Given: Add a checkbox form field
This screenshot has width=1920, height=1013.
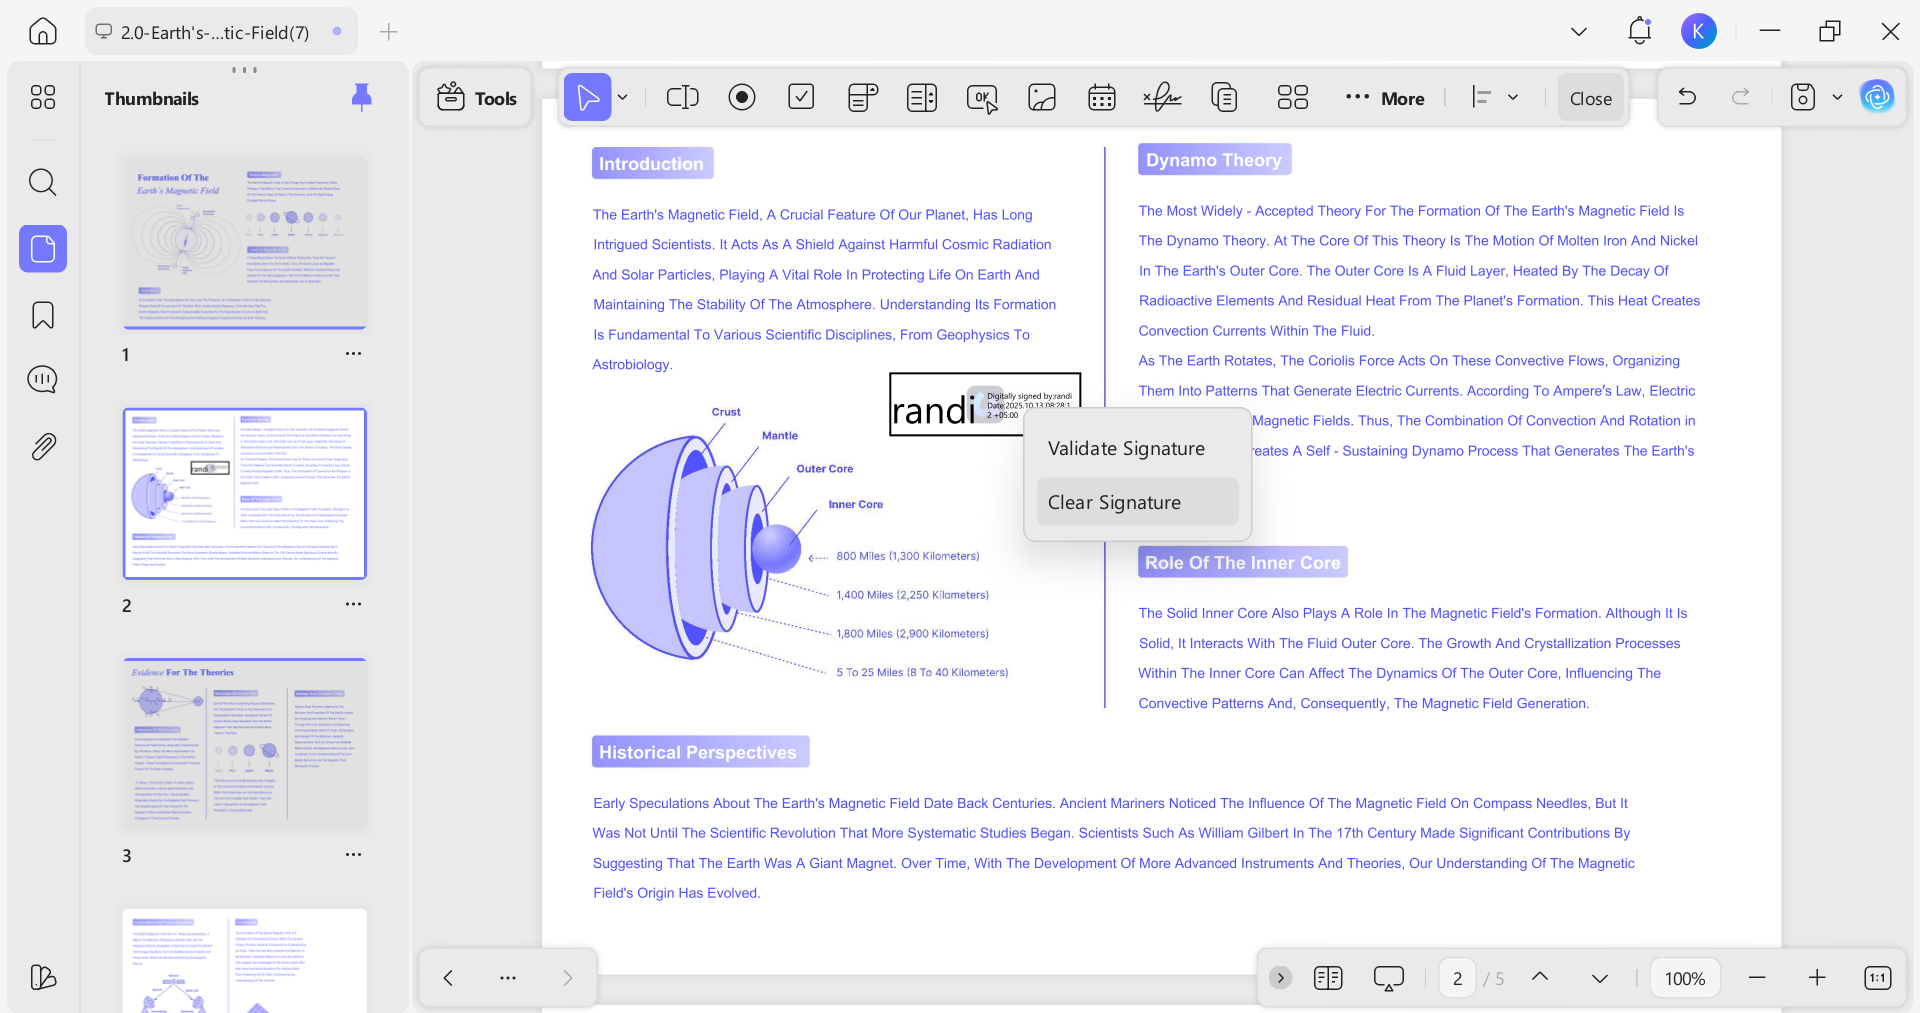Looking at the screenshot, I should click(x=801, y=97).
